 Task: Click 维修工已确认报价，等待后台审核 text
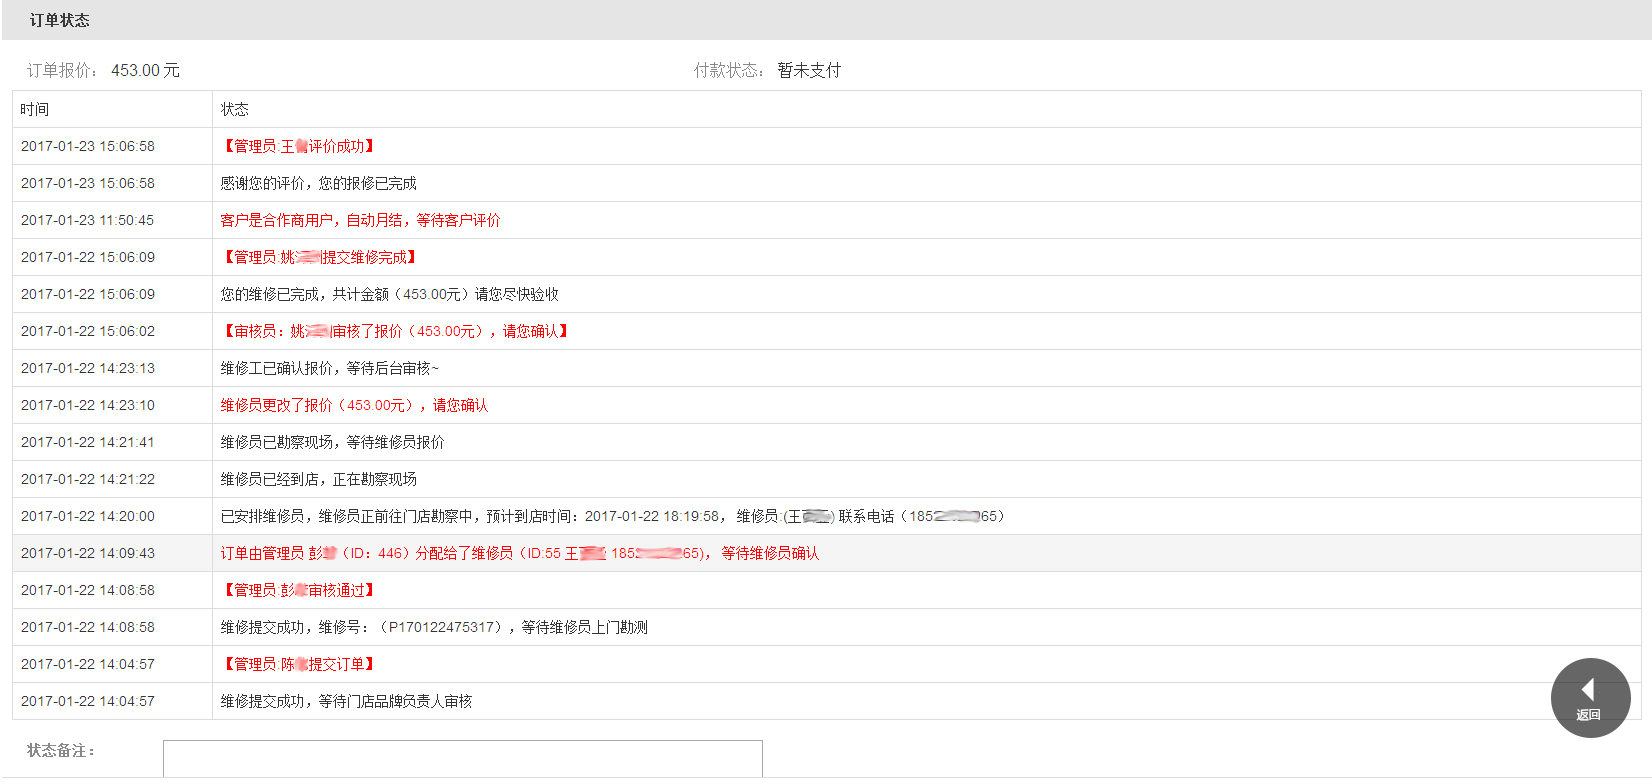(330, 368)
